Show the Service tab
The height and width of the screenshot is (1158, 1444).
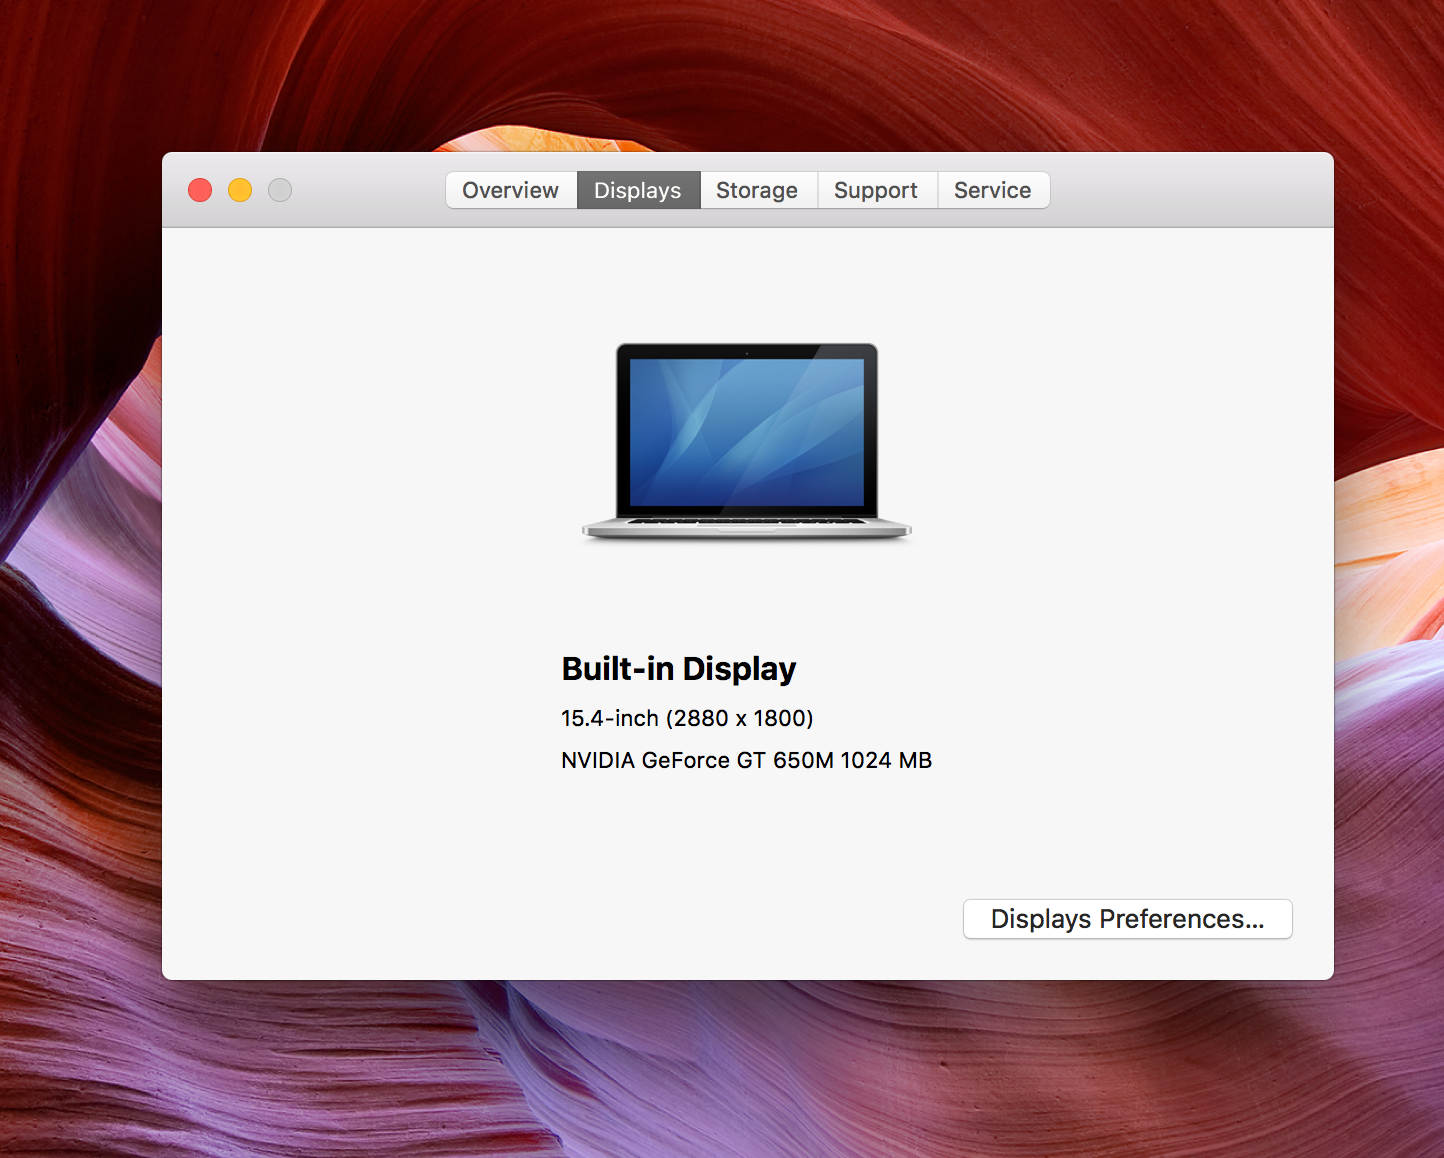point(992,190)
